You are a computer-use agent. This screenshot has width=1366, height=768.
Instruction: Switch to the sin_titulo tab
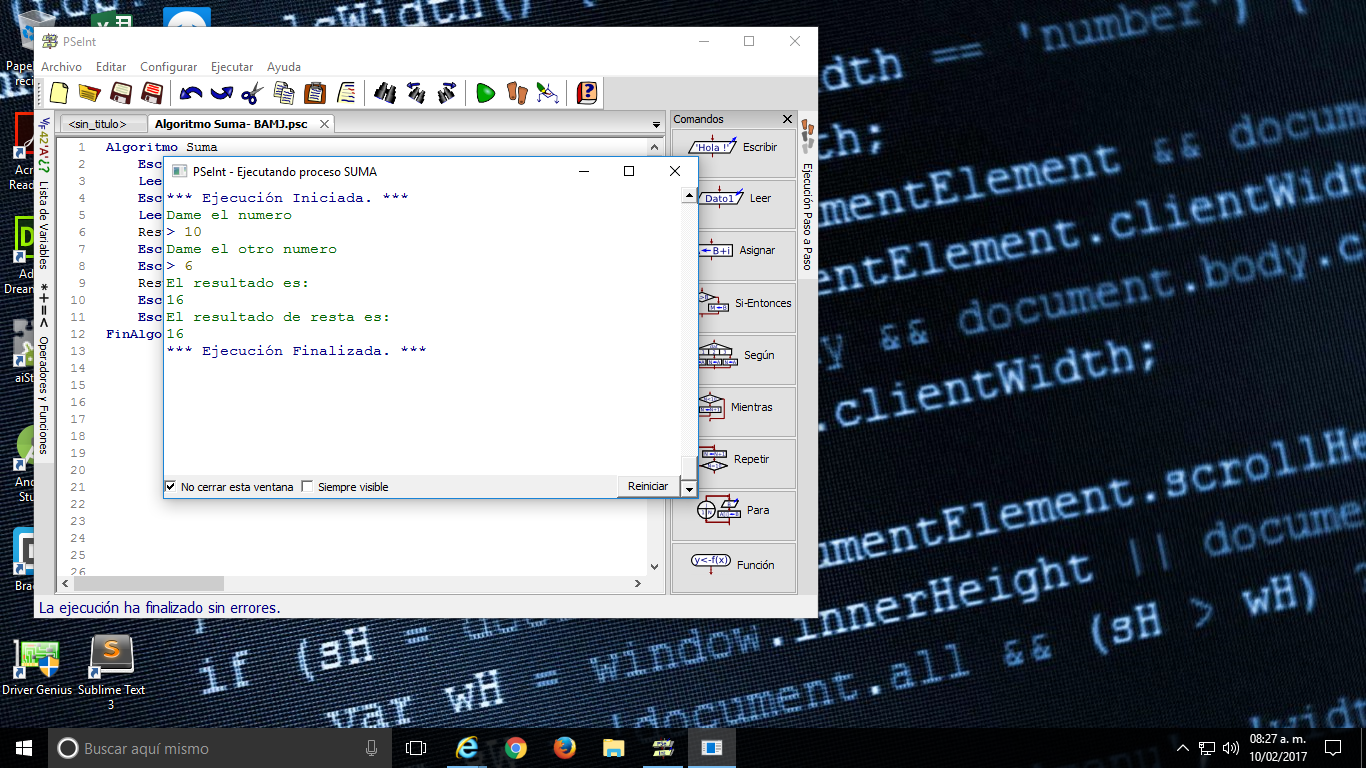(x=97, y=123)
